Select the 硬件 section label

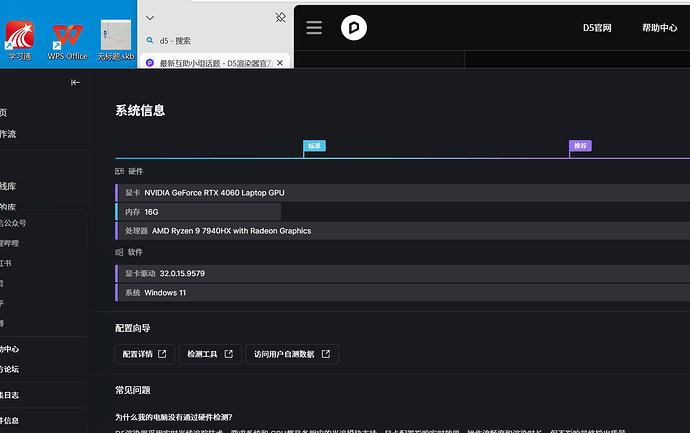(136, 171)
